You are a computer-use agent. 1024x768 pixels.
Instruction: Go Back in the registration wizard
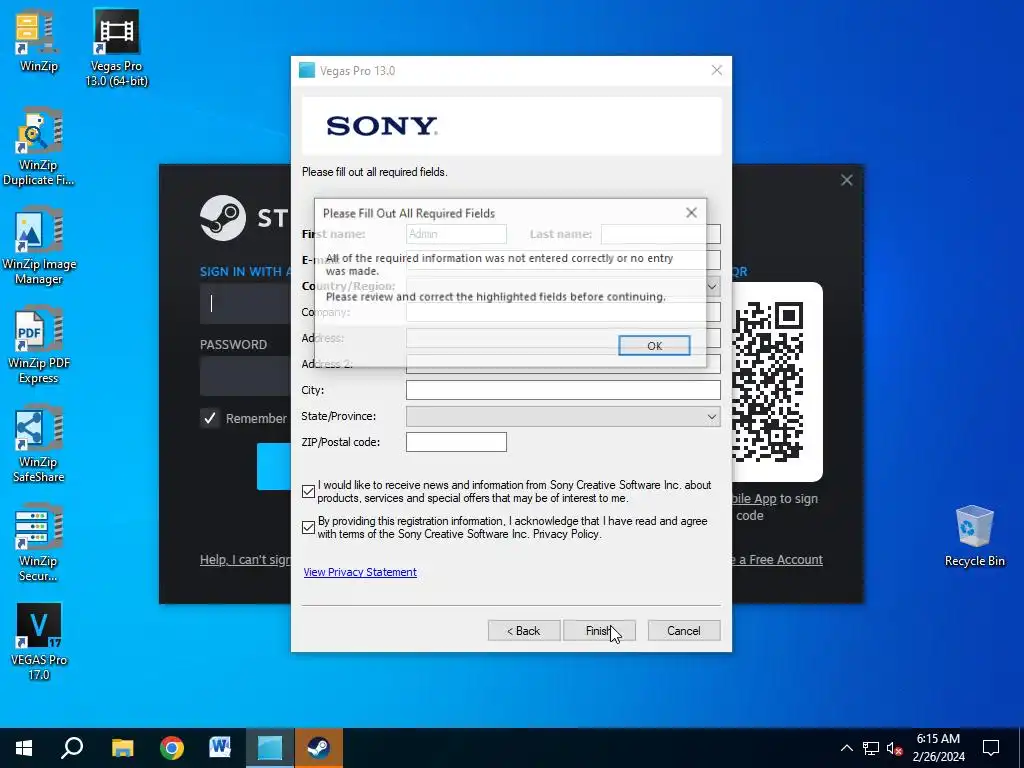[x=524, y=631]
